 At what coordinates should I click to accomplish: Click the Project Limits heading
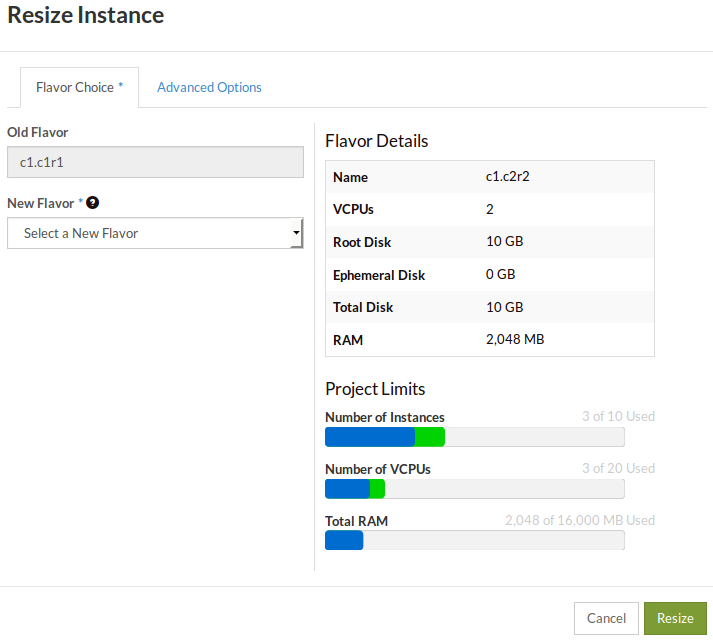pyautogui.click(x=375, y=389)
